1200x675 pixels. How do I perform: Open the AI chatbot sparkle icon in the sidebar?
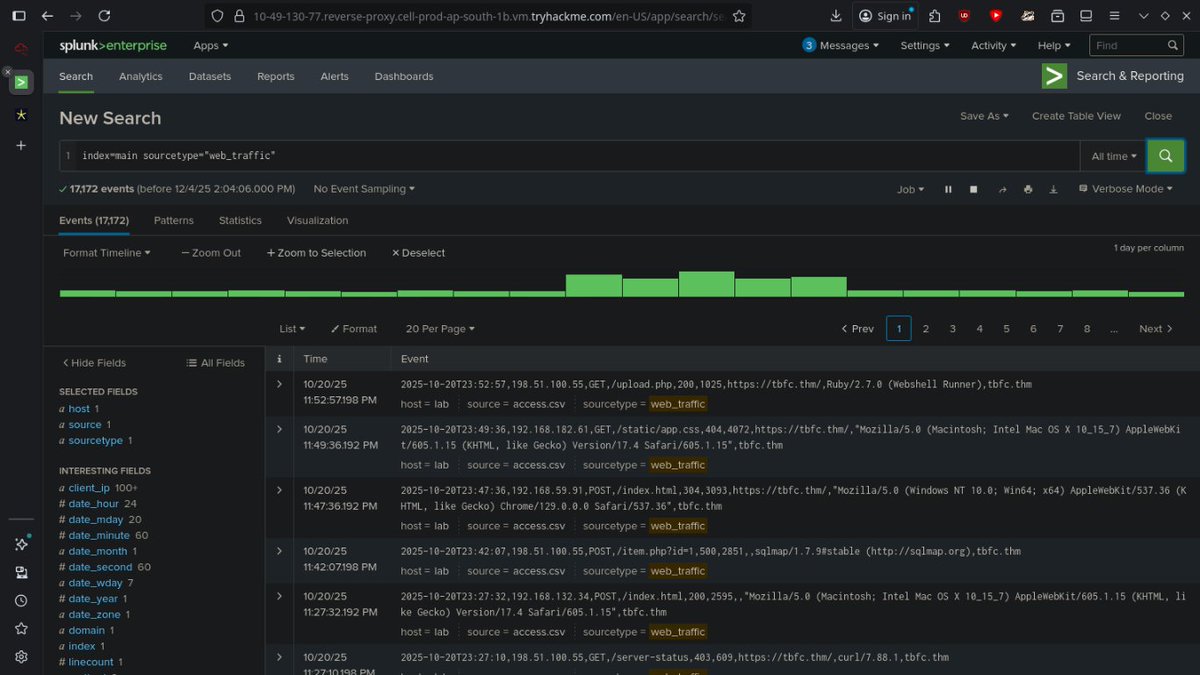coord(21,544)
